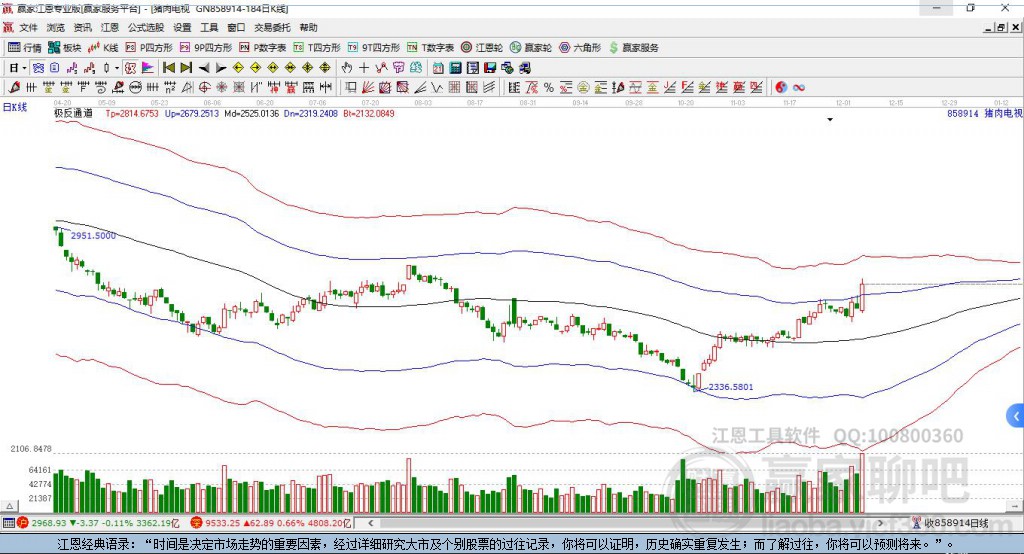Open the 文件 menu
Image resolution: width=1024 pixels, height=554 pixels.
(28, 27)
